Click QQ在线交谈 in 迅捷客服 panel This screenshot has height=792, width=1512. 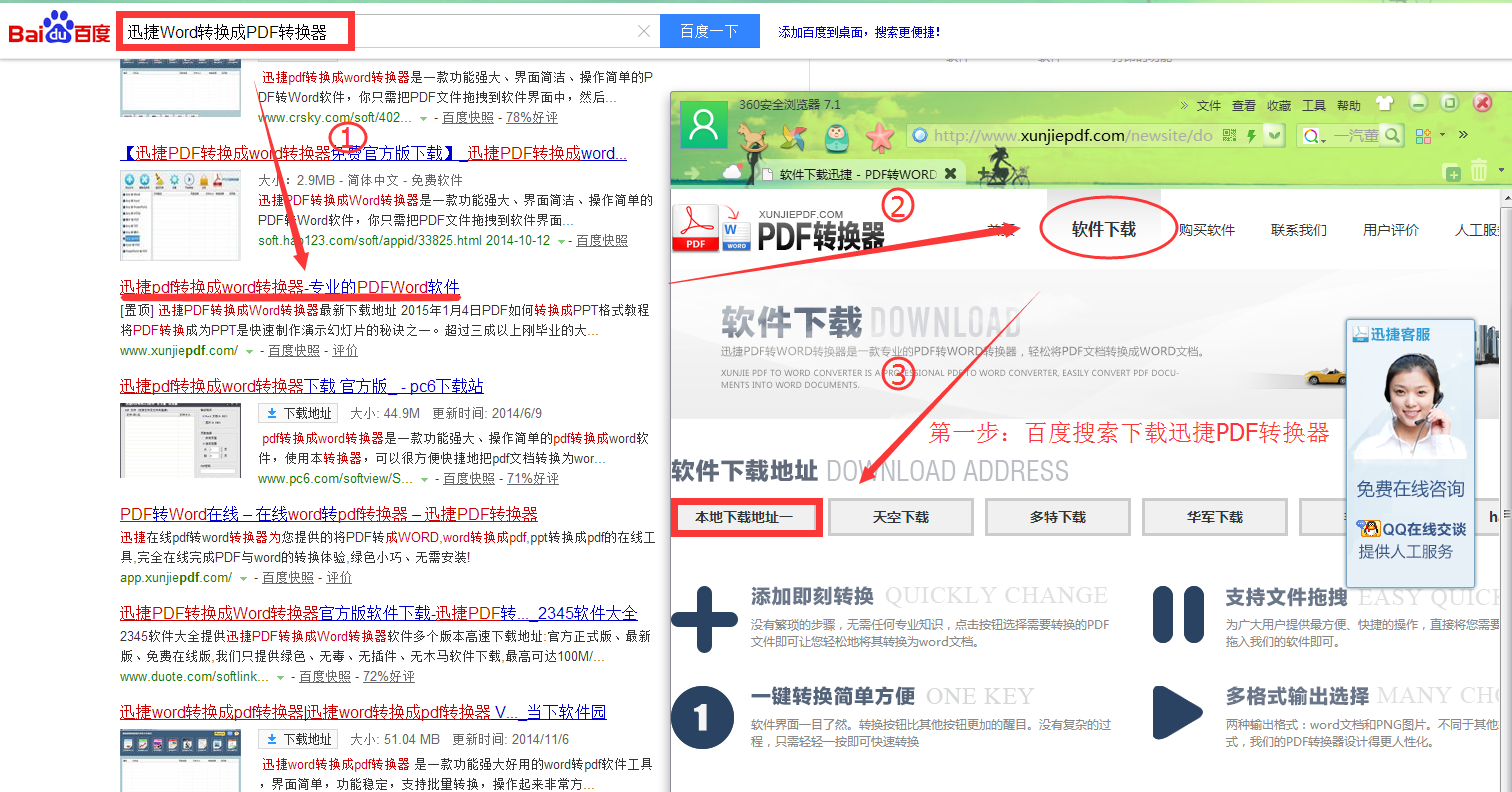tap(1411, 529)
